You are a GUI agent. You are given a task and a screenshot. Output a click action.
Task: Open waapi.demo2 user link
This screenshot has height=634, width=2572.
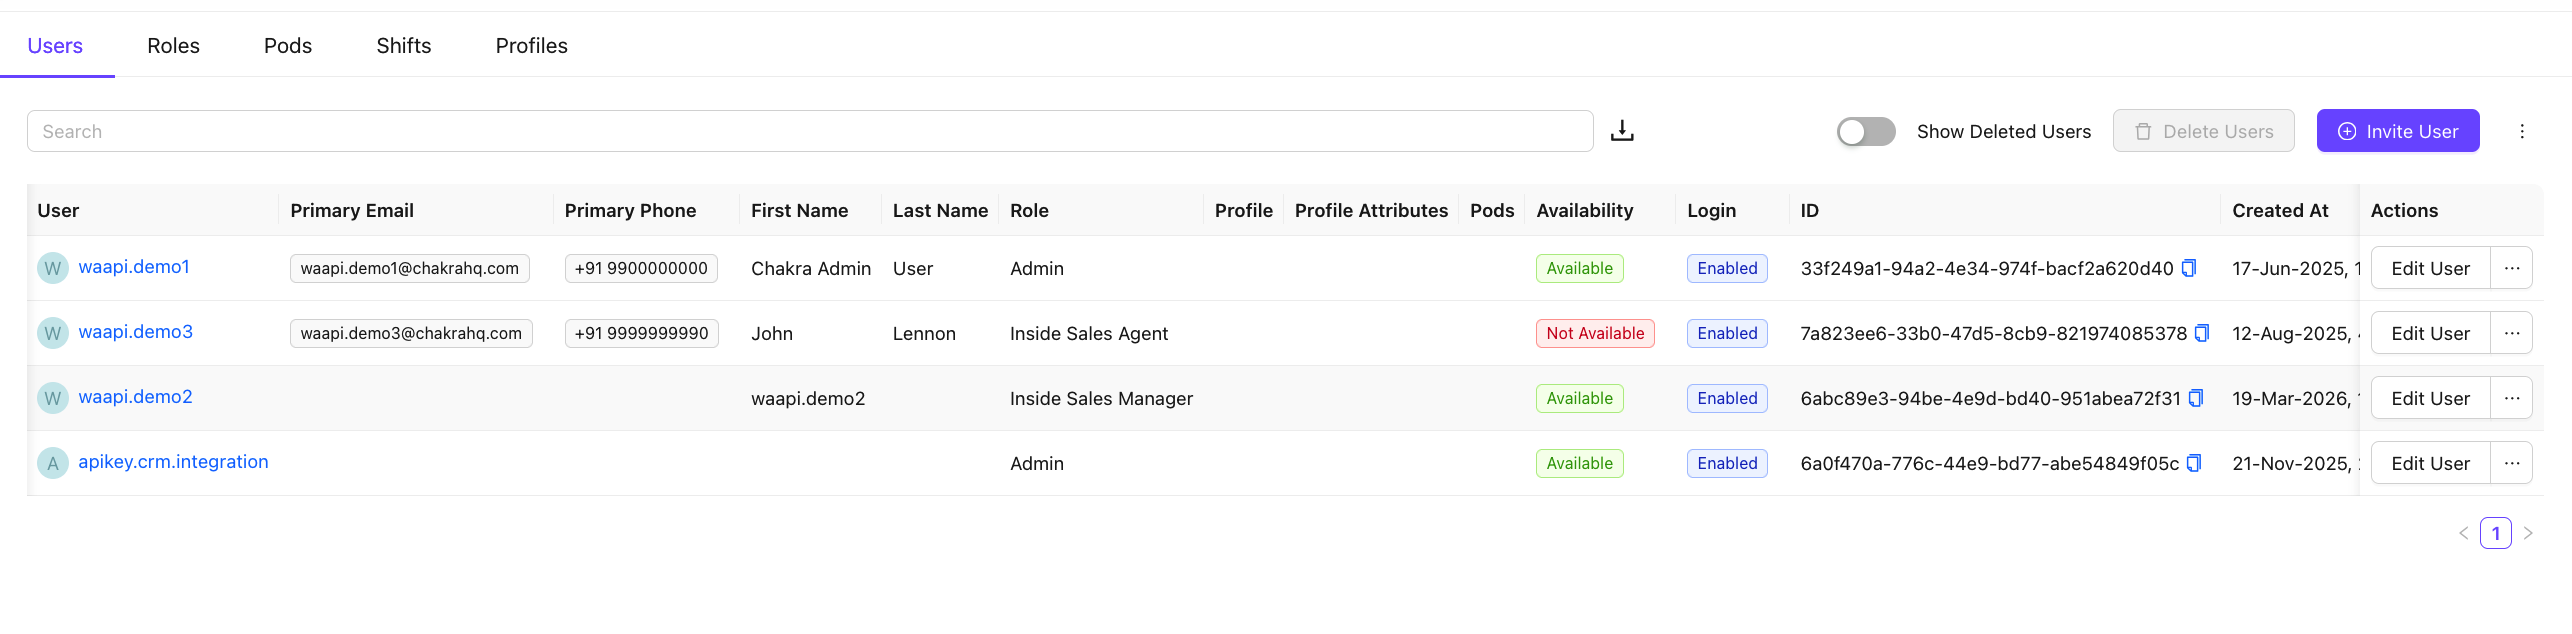click(x=136, y=397)
